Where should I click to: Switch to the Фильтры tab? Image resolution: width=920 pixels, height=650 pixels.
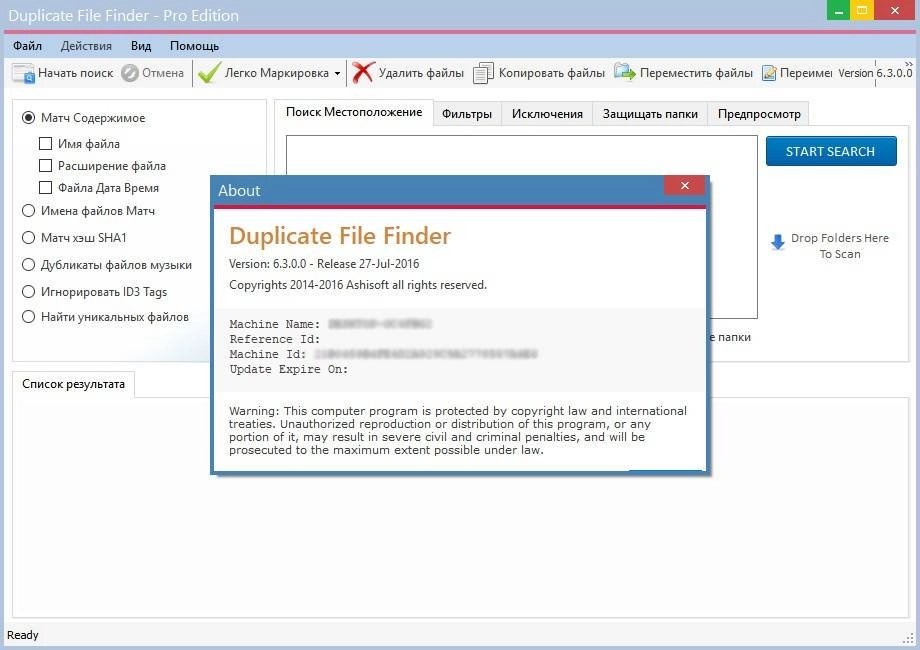point(467,114)
